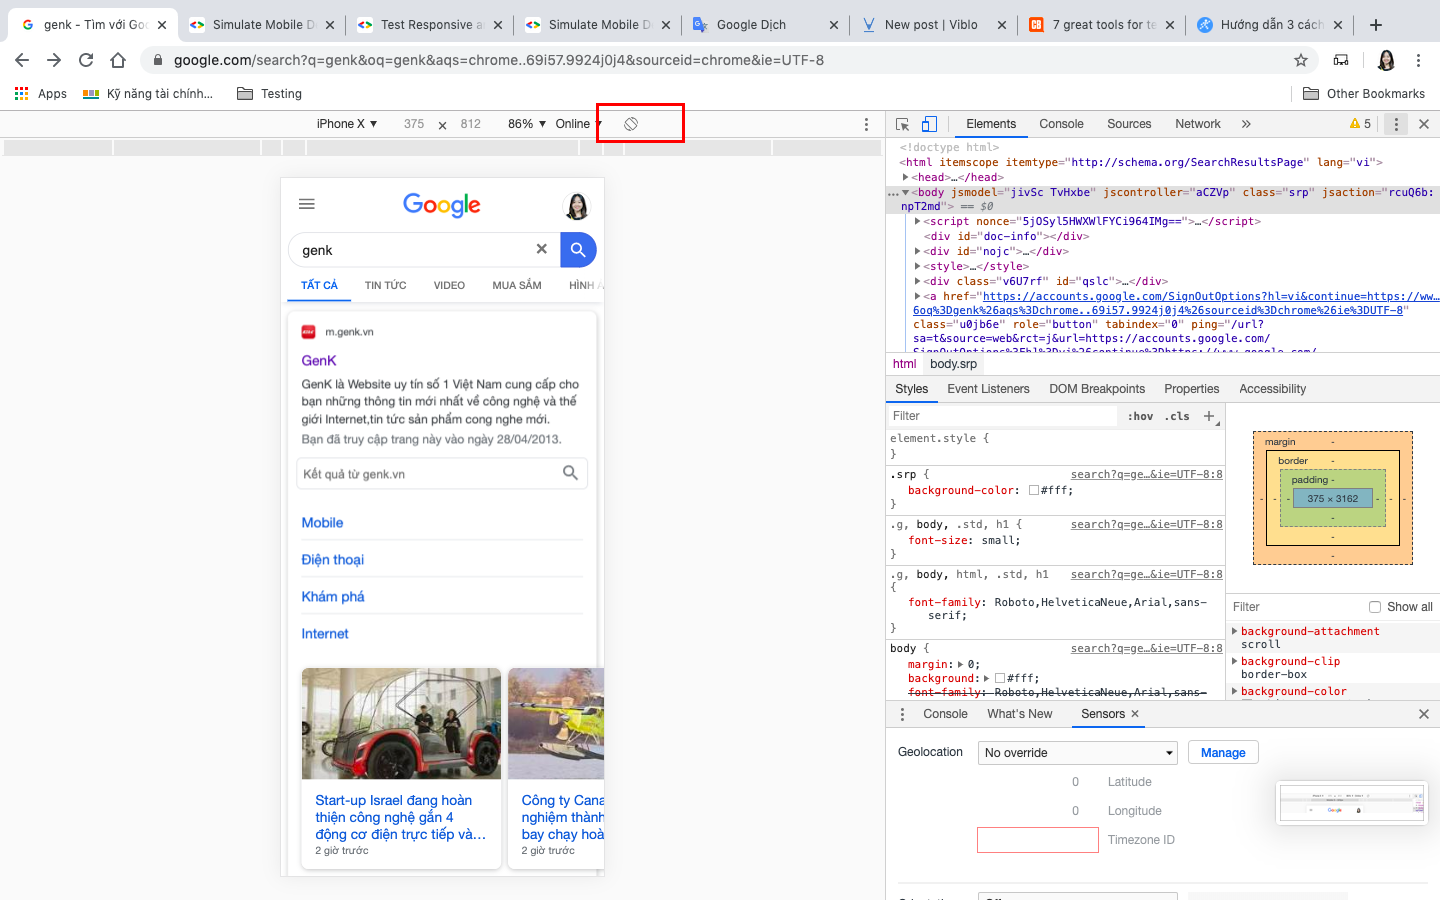
Task: Open DevTools warnings count indicator
Action: coord(1360,124)
